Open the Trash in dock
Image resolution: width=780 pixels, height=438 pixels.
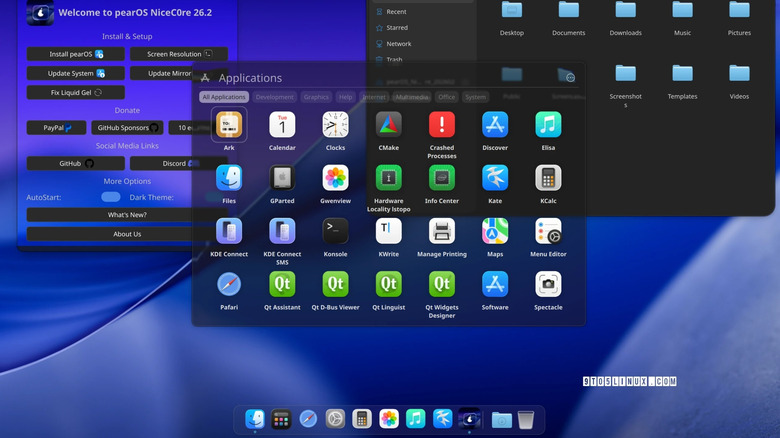point(525,420)
